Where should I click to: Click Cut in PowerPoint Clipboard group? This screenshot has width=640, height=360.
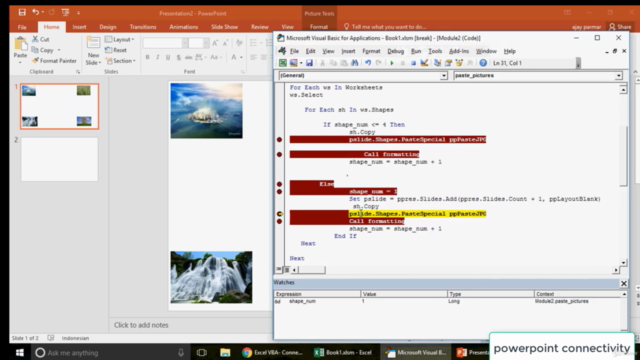(x=40, y=39)
